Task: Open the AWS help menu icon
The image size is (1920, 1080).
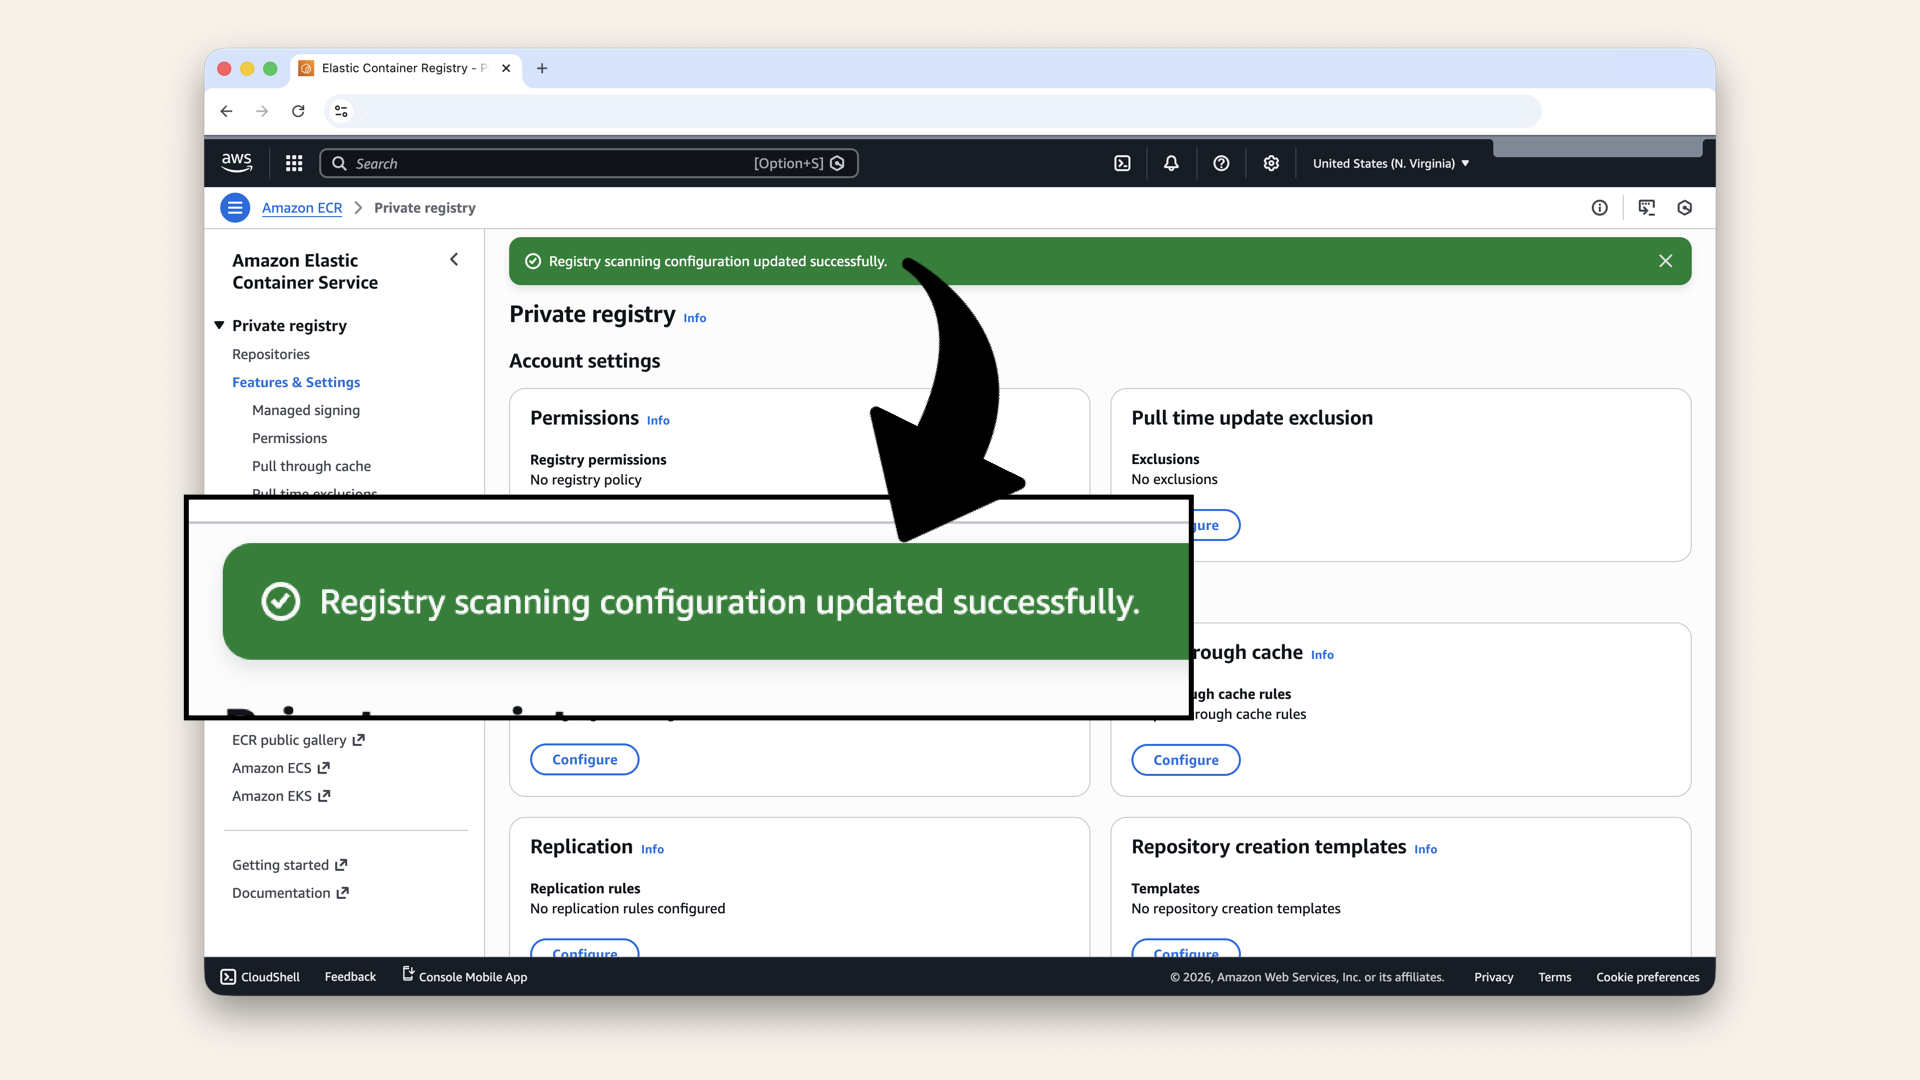Action: tap(1220, 163)
